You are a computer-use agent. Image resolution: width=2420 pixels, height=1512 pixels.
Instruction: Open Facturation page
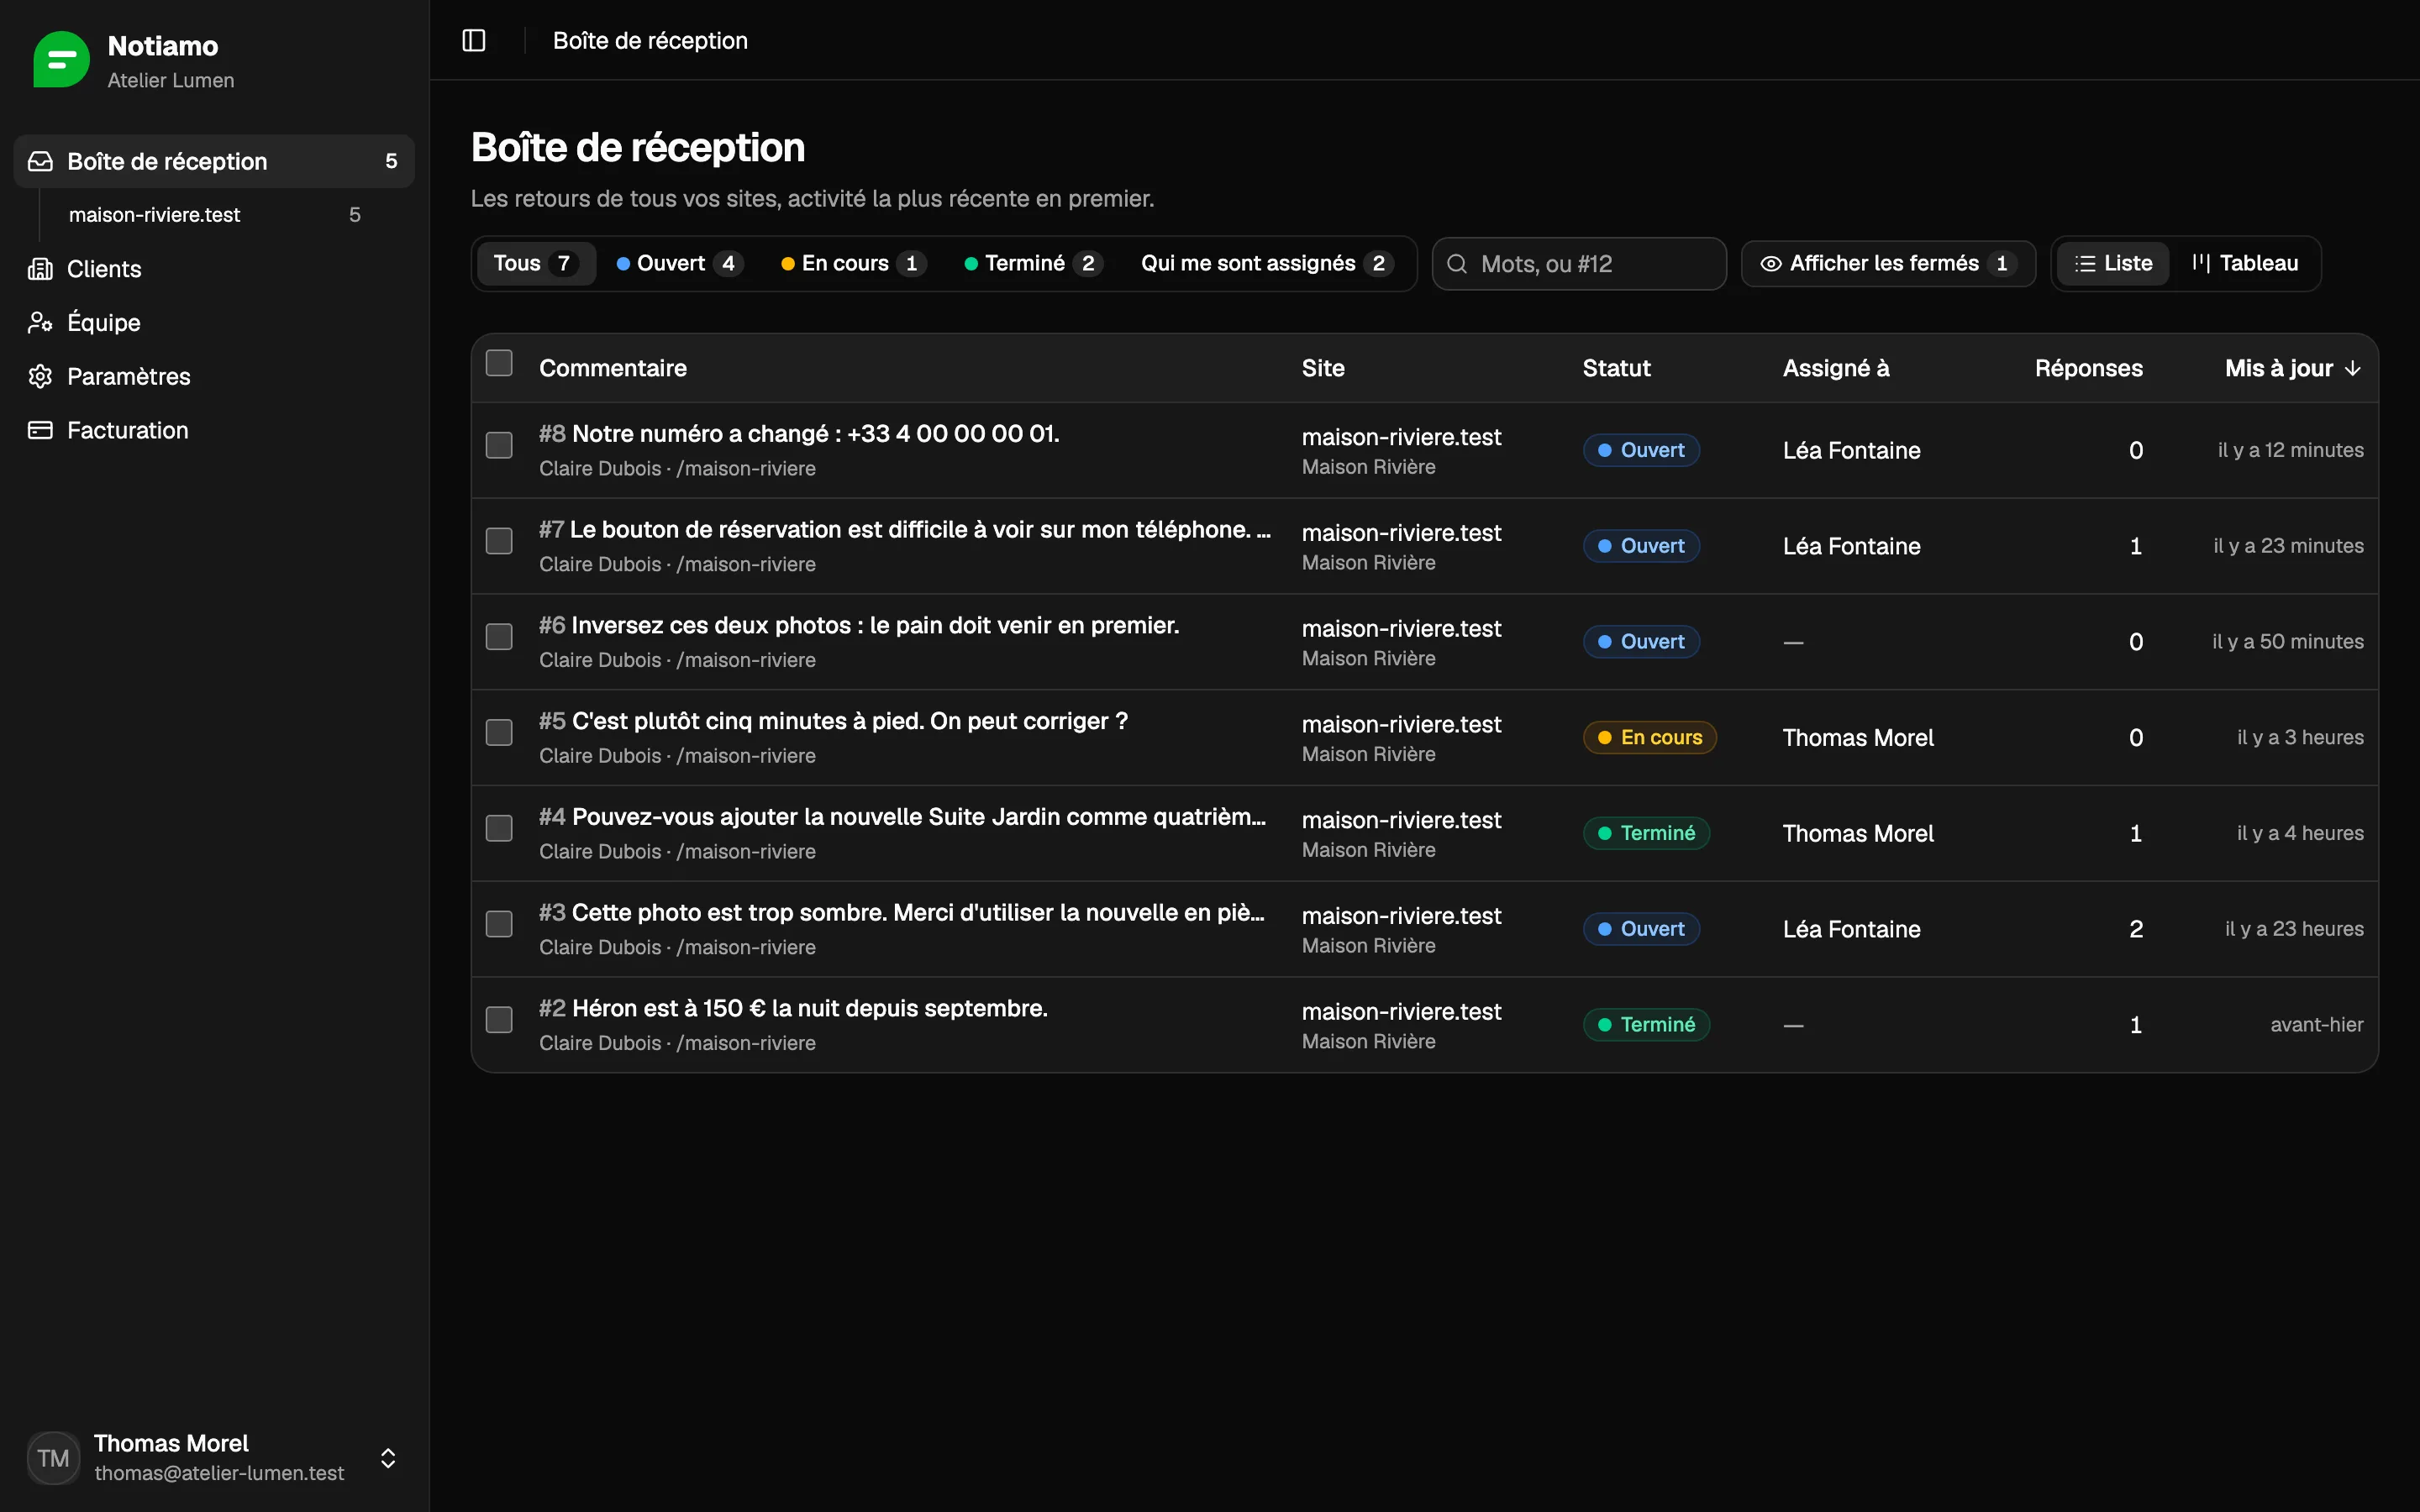coord(214,430)
